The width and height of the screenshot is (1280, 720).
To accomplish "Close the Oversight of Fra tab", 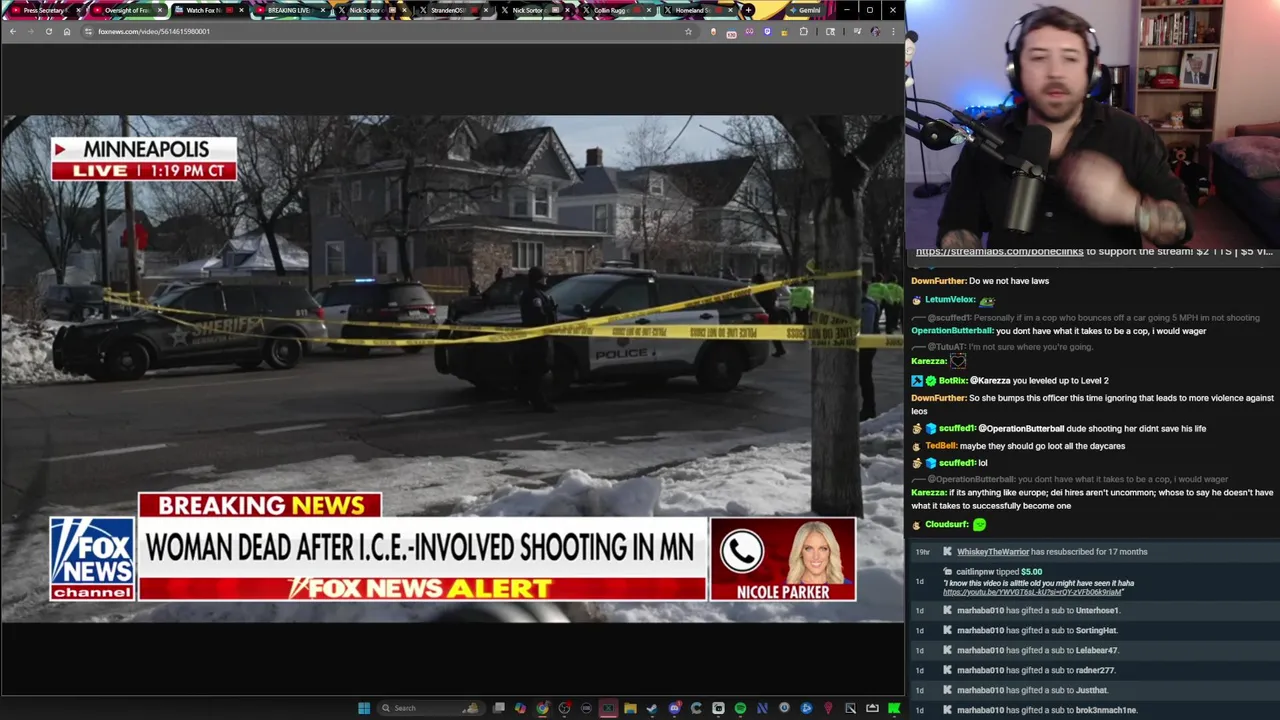I will (x=159, y=10).
